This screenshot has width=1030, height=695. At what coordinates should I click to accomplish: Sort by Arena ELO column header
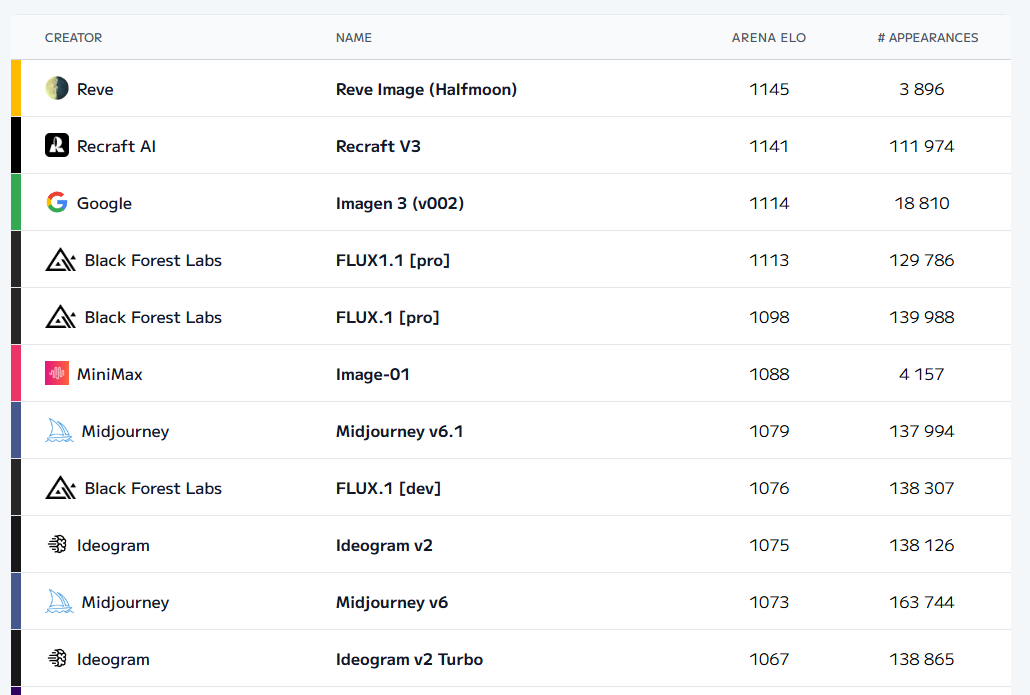click(x=768, y=38)
